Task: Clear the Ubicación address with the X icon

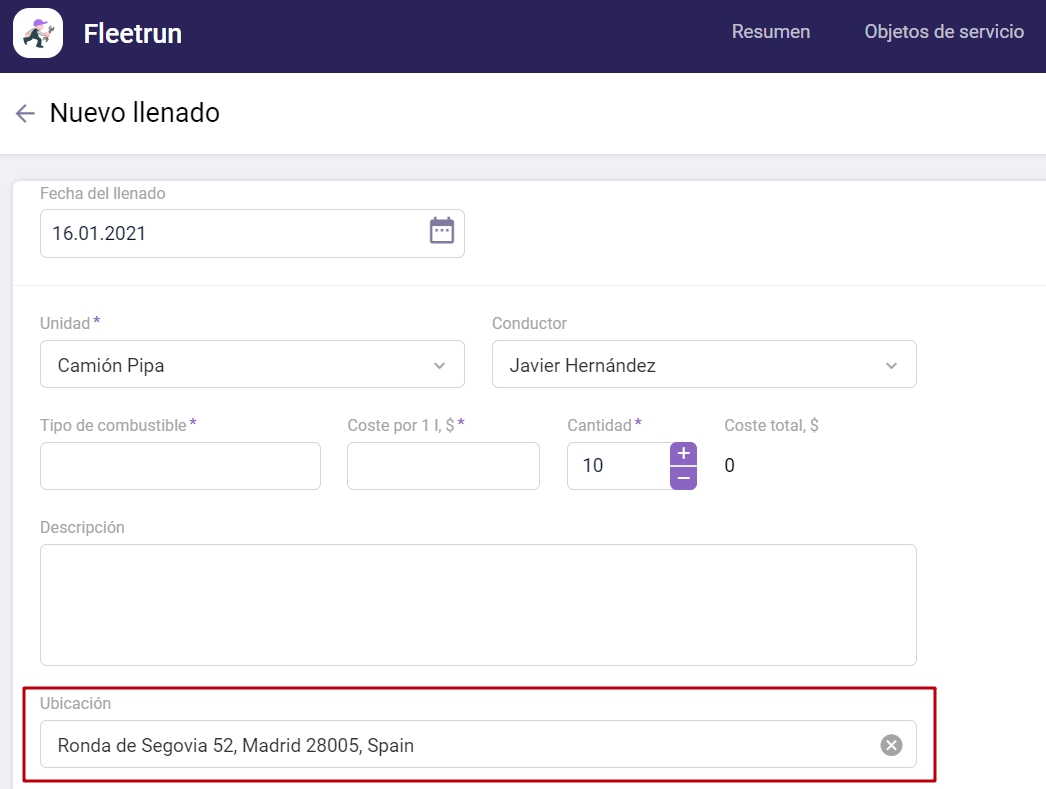Action: 891,745
